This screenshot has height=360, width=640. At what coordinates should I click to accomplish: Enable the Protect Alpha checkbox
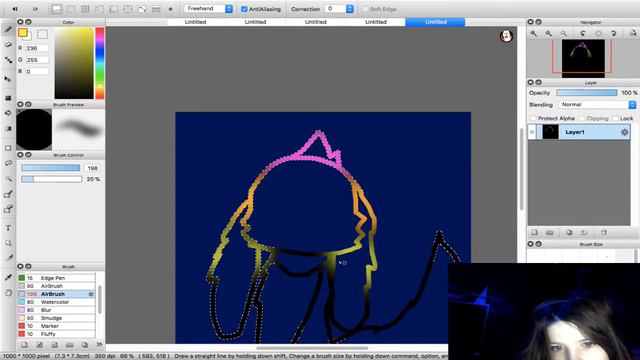point(533,118)
